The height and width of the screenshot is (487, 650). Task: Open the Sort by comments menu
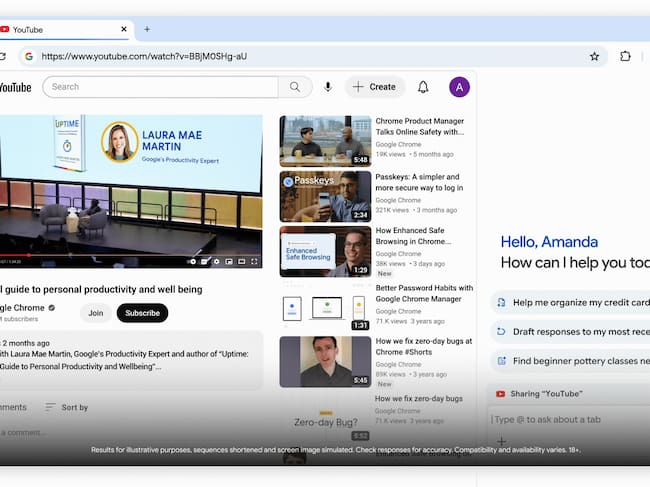(66, 407)
